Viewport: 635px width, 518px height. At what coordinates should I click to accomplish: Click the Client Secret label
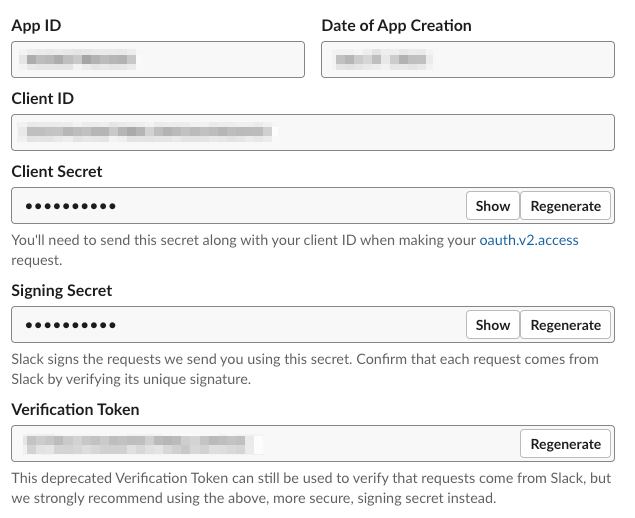[57, 172]
